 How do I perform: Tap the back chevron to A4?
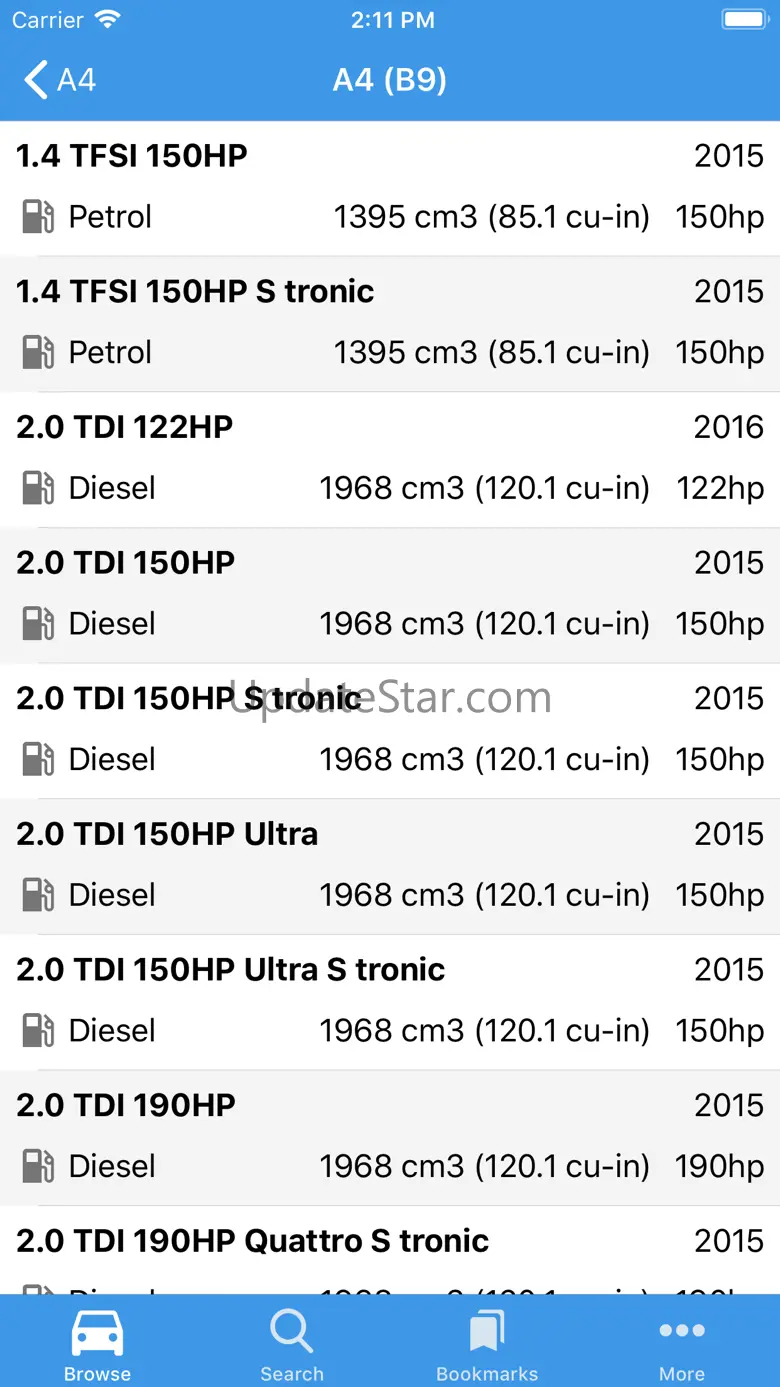point(36,80)
